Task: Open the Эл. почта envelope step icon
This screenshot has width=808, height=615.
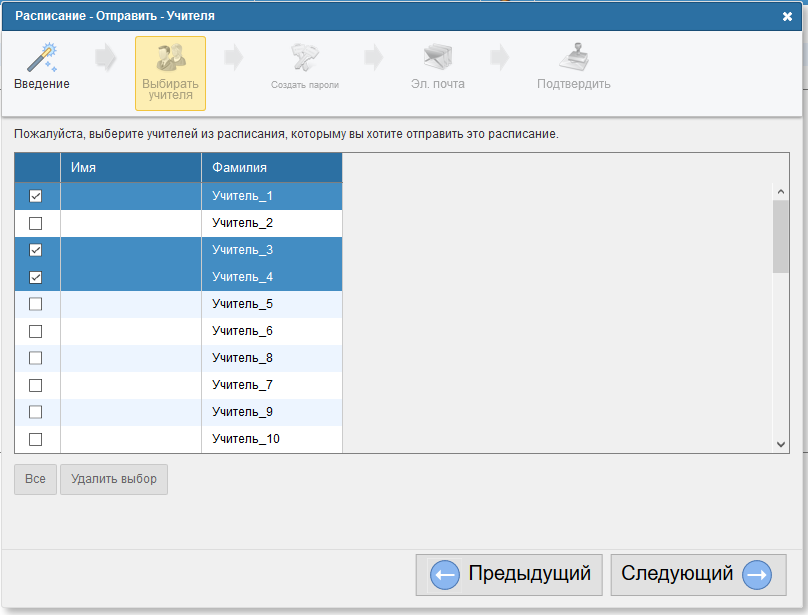Action: 438,58
